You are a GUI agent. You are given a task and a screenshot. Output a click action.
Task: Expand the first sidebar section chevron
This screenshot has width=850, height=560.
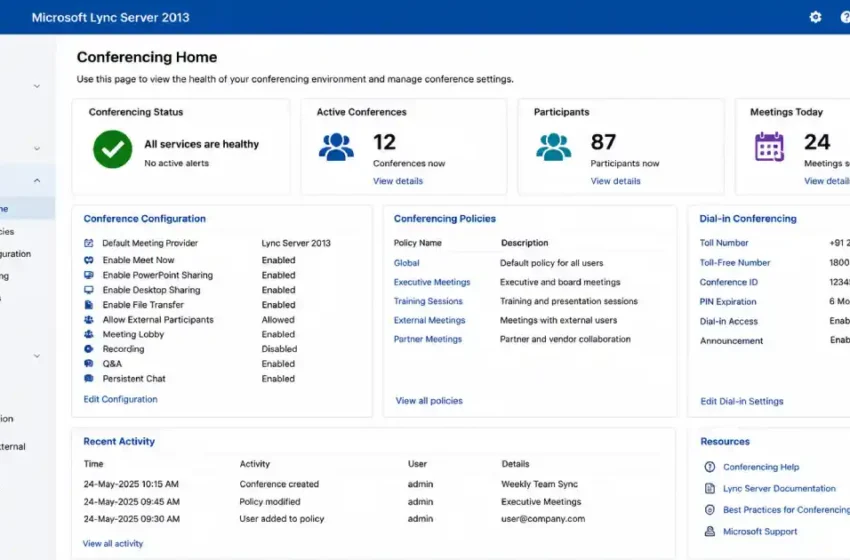pyautogui.click(x=37, y=86)
